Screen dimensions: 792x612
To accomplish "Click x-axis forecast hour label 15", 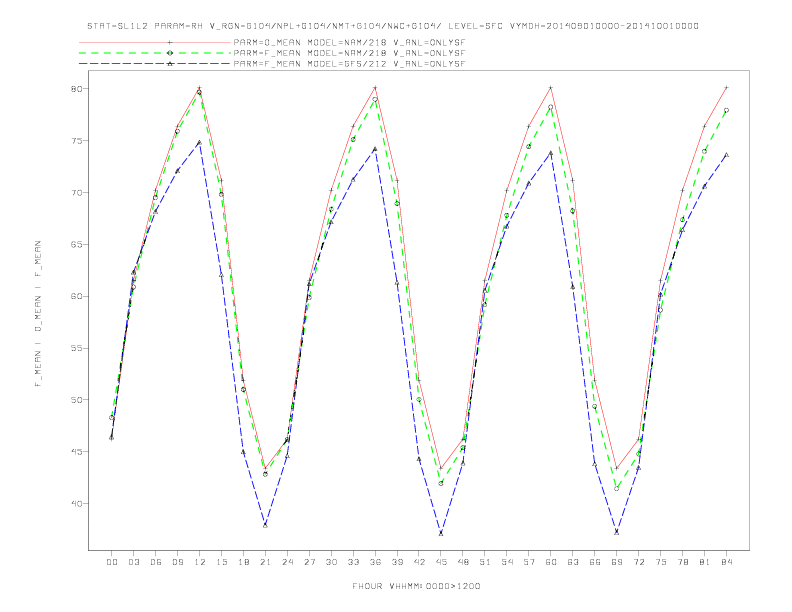I will tap(221, 562).
